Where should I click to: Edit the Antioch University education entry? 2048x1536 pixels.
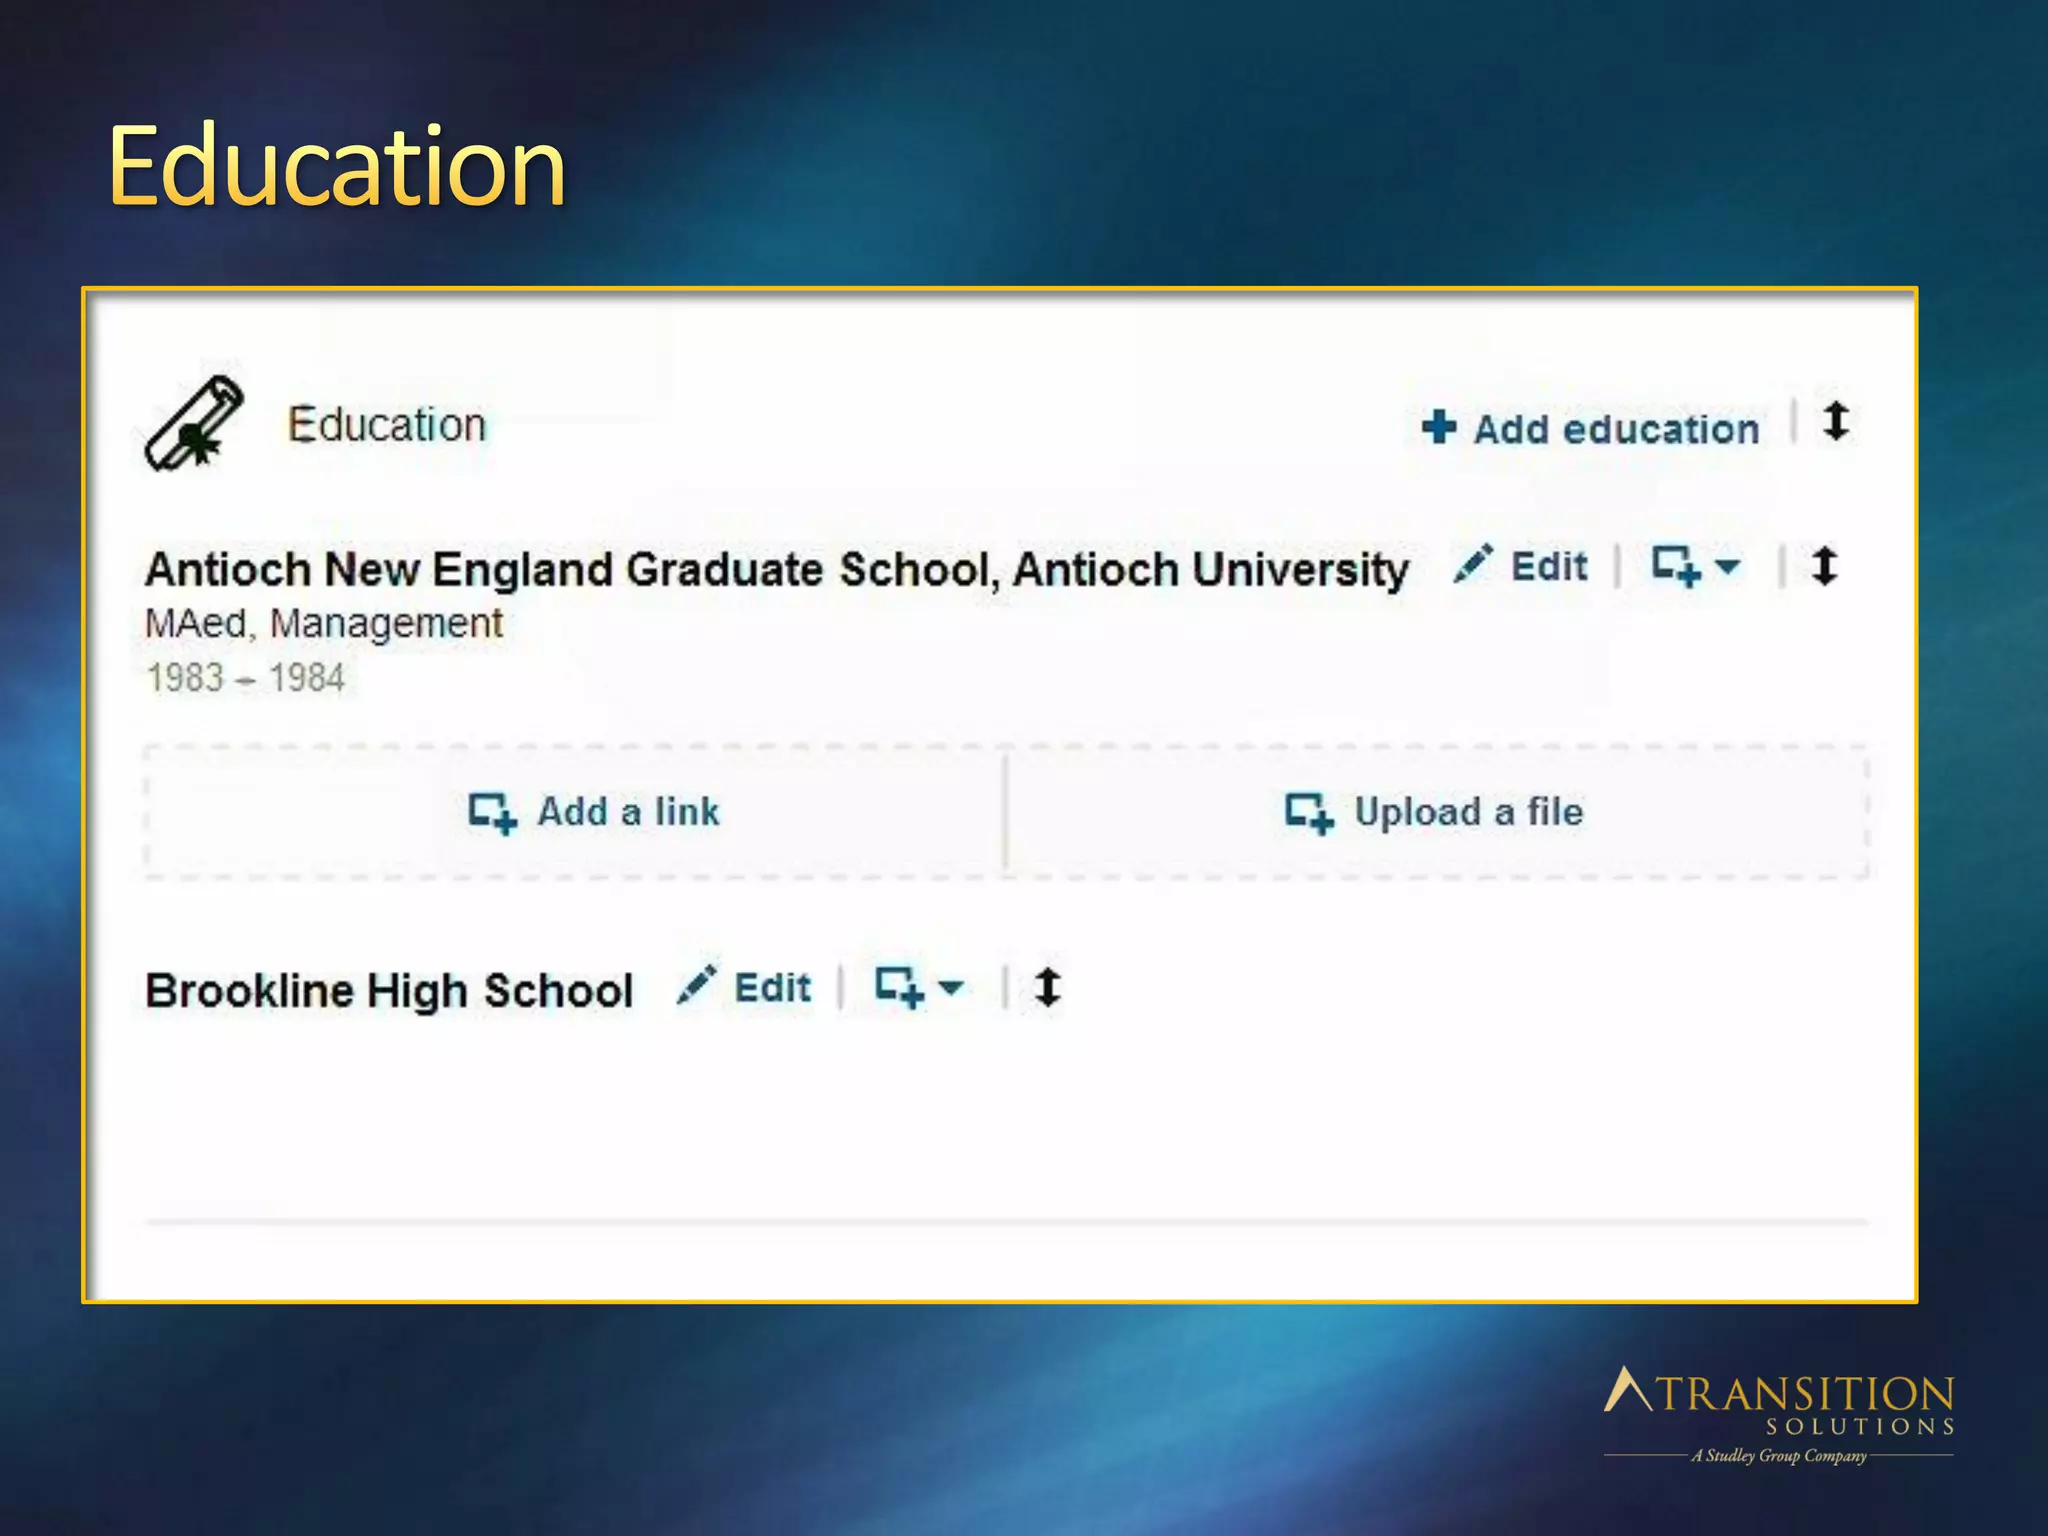1548,567
